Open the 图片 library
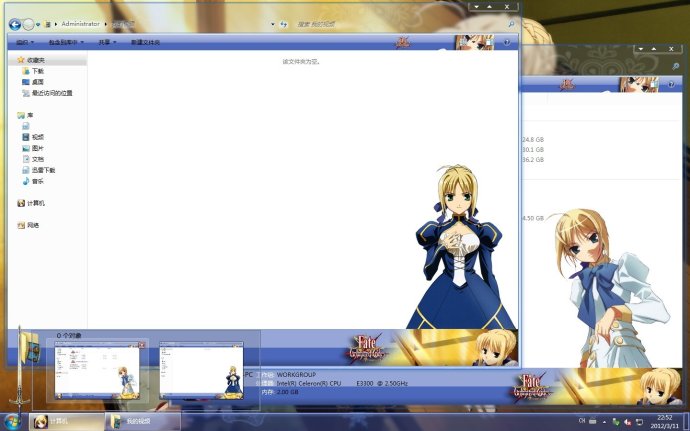The width and height of the screenshot is (690, 431). [x=33, y=148]
